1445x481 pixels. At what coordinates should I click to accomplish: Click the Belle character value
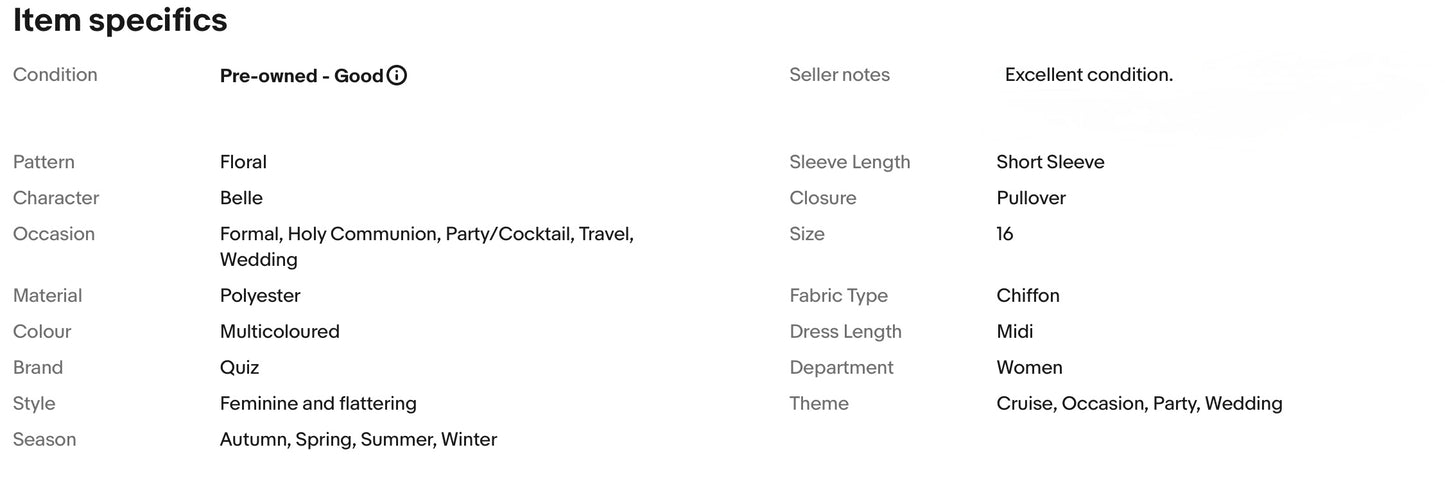click(241, 198)
